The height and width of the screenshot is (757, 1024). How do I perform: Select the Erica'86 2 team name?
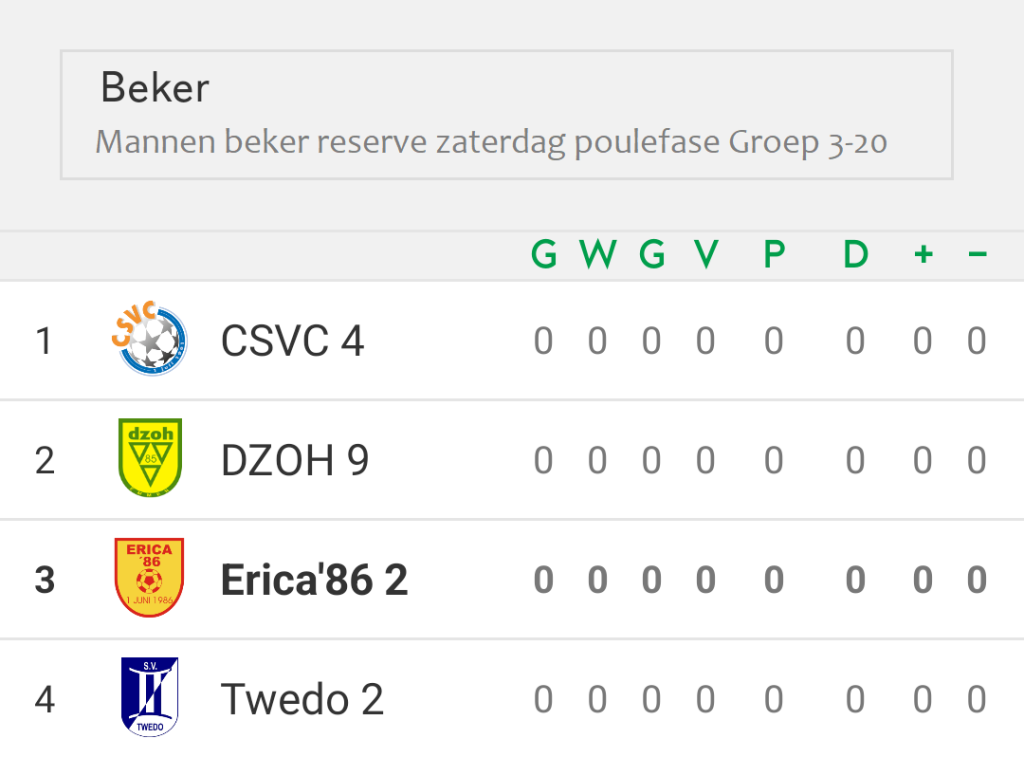(x=314, y=580)
